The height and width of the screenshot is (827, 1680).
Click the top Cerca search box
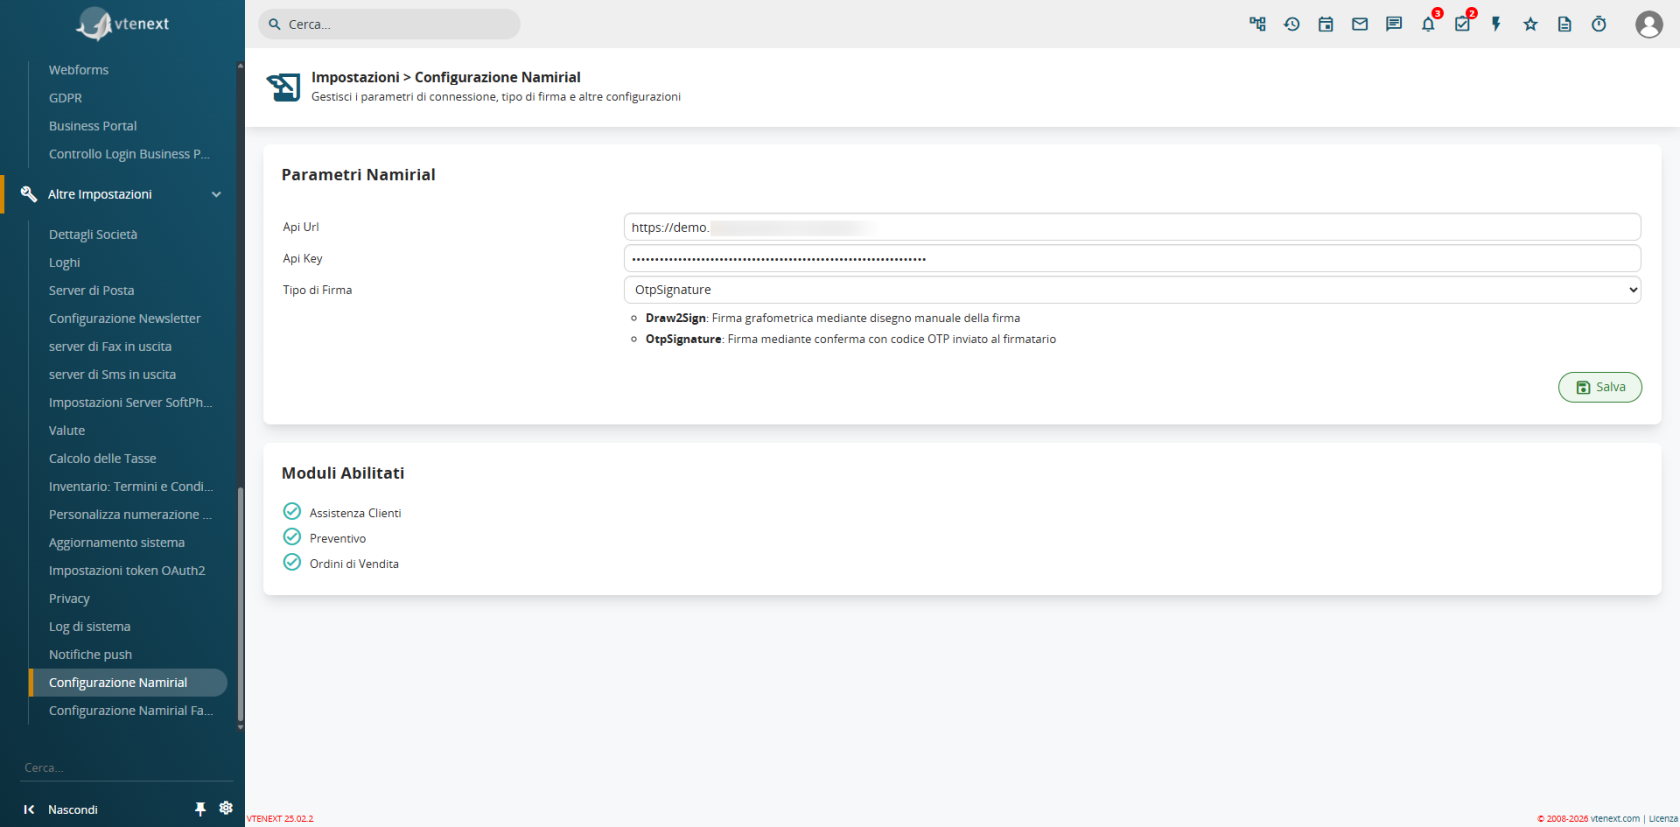click(389, 24)
